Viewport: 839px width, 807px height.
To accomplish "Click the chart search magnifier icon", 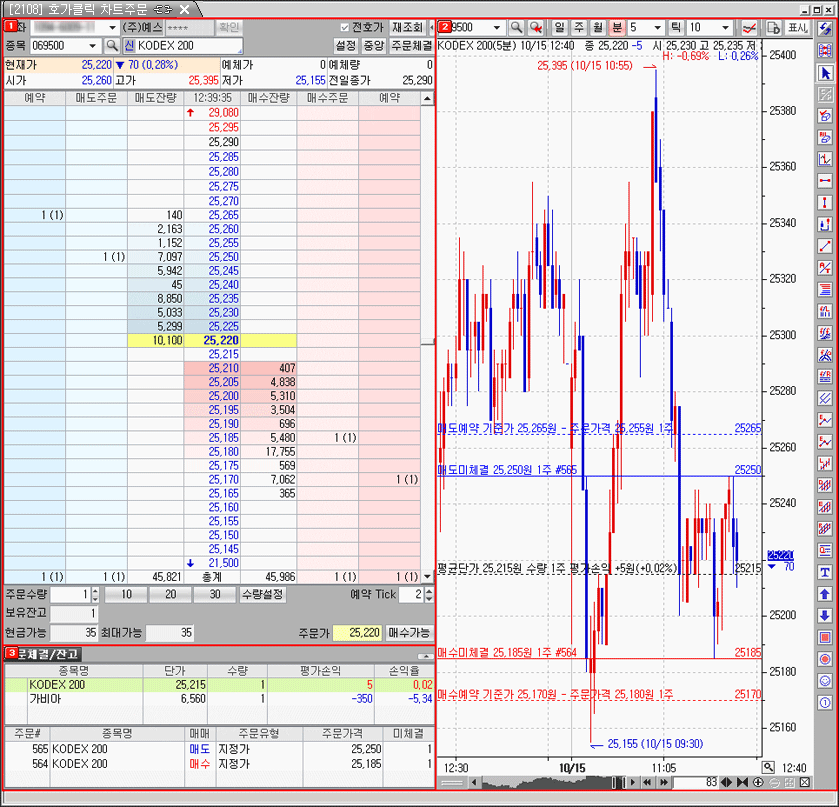I will 517,28.
